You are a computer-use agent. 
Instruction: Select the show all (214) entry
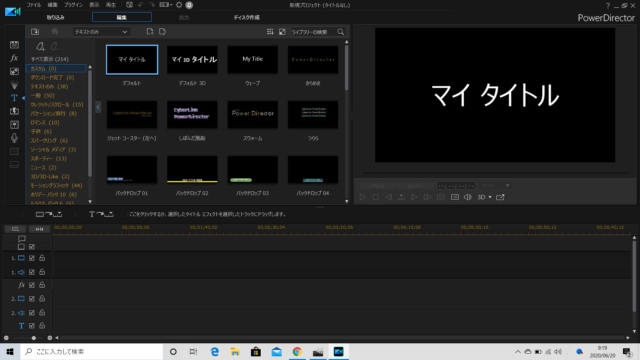(50, 59)
